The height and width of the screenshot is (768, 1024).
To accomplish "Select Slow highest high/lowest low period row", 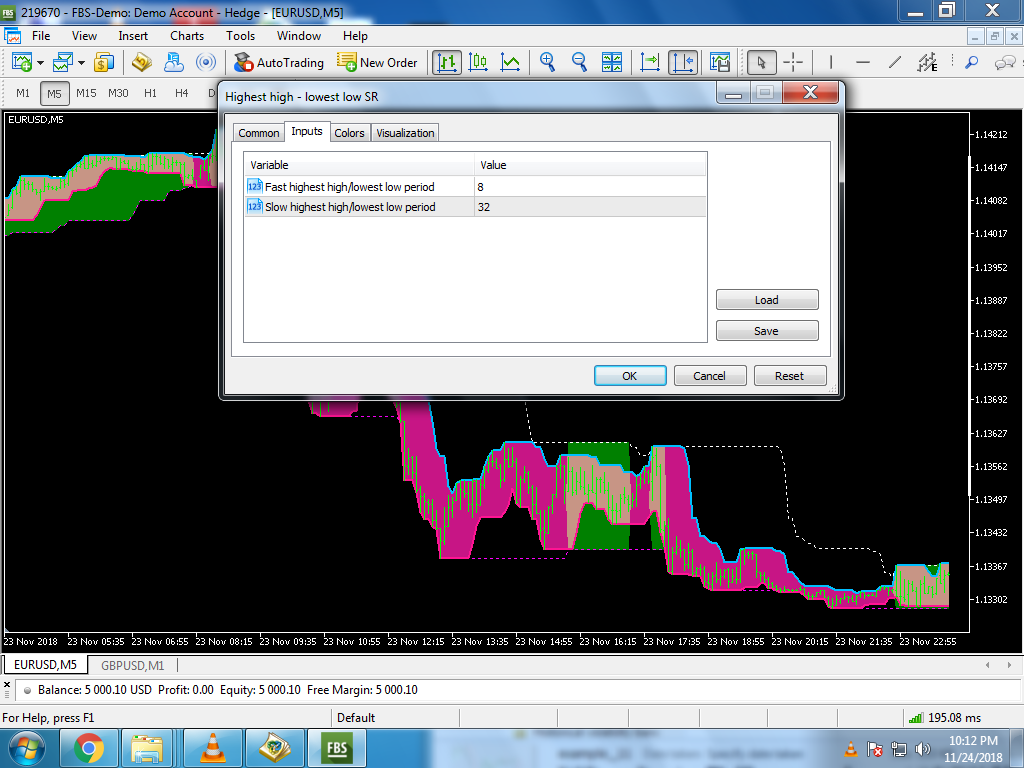I will point(475,207).
